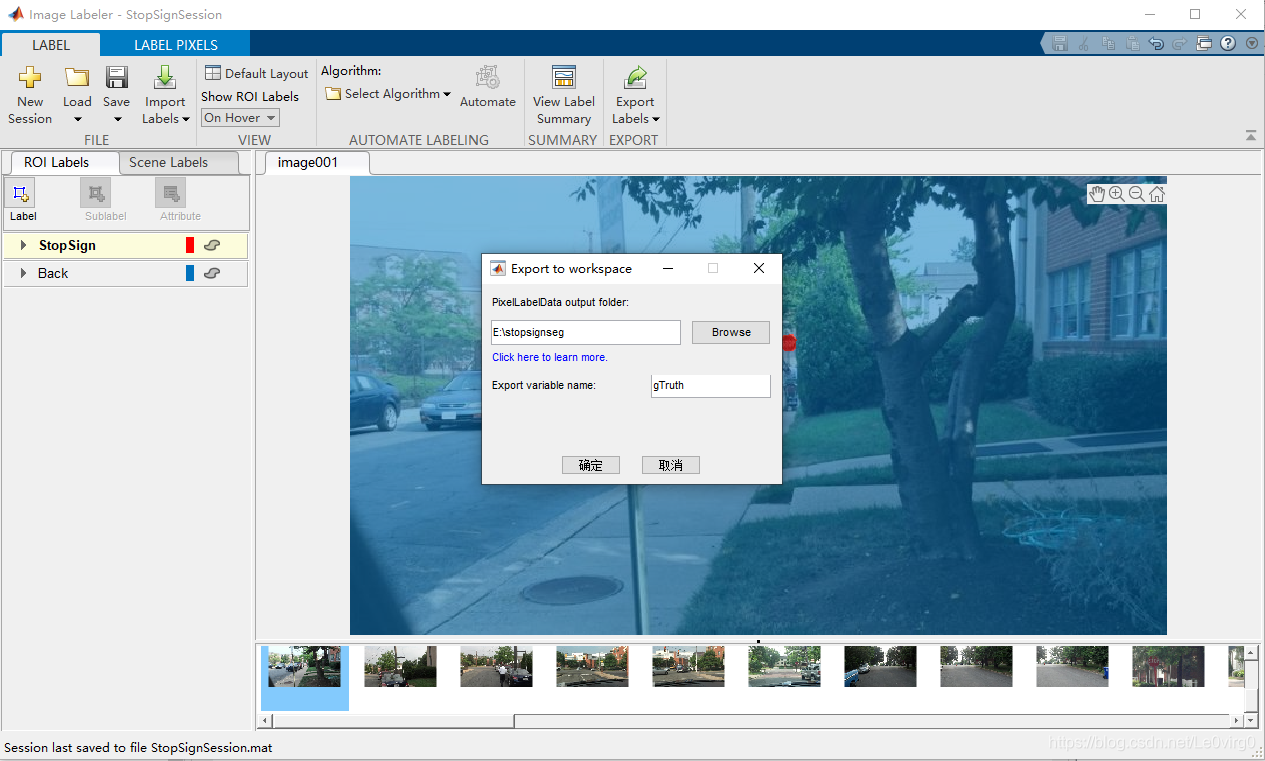Click the Label add-ROI icon
1265x761 pixels.
point(22,193)
